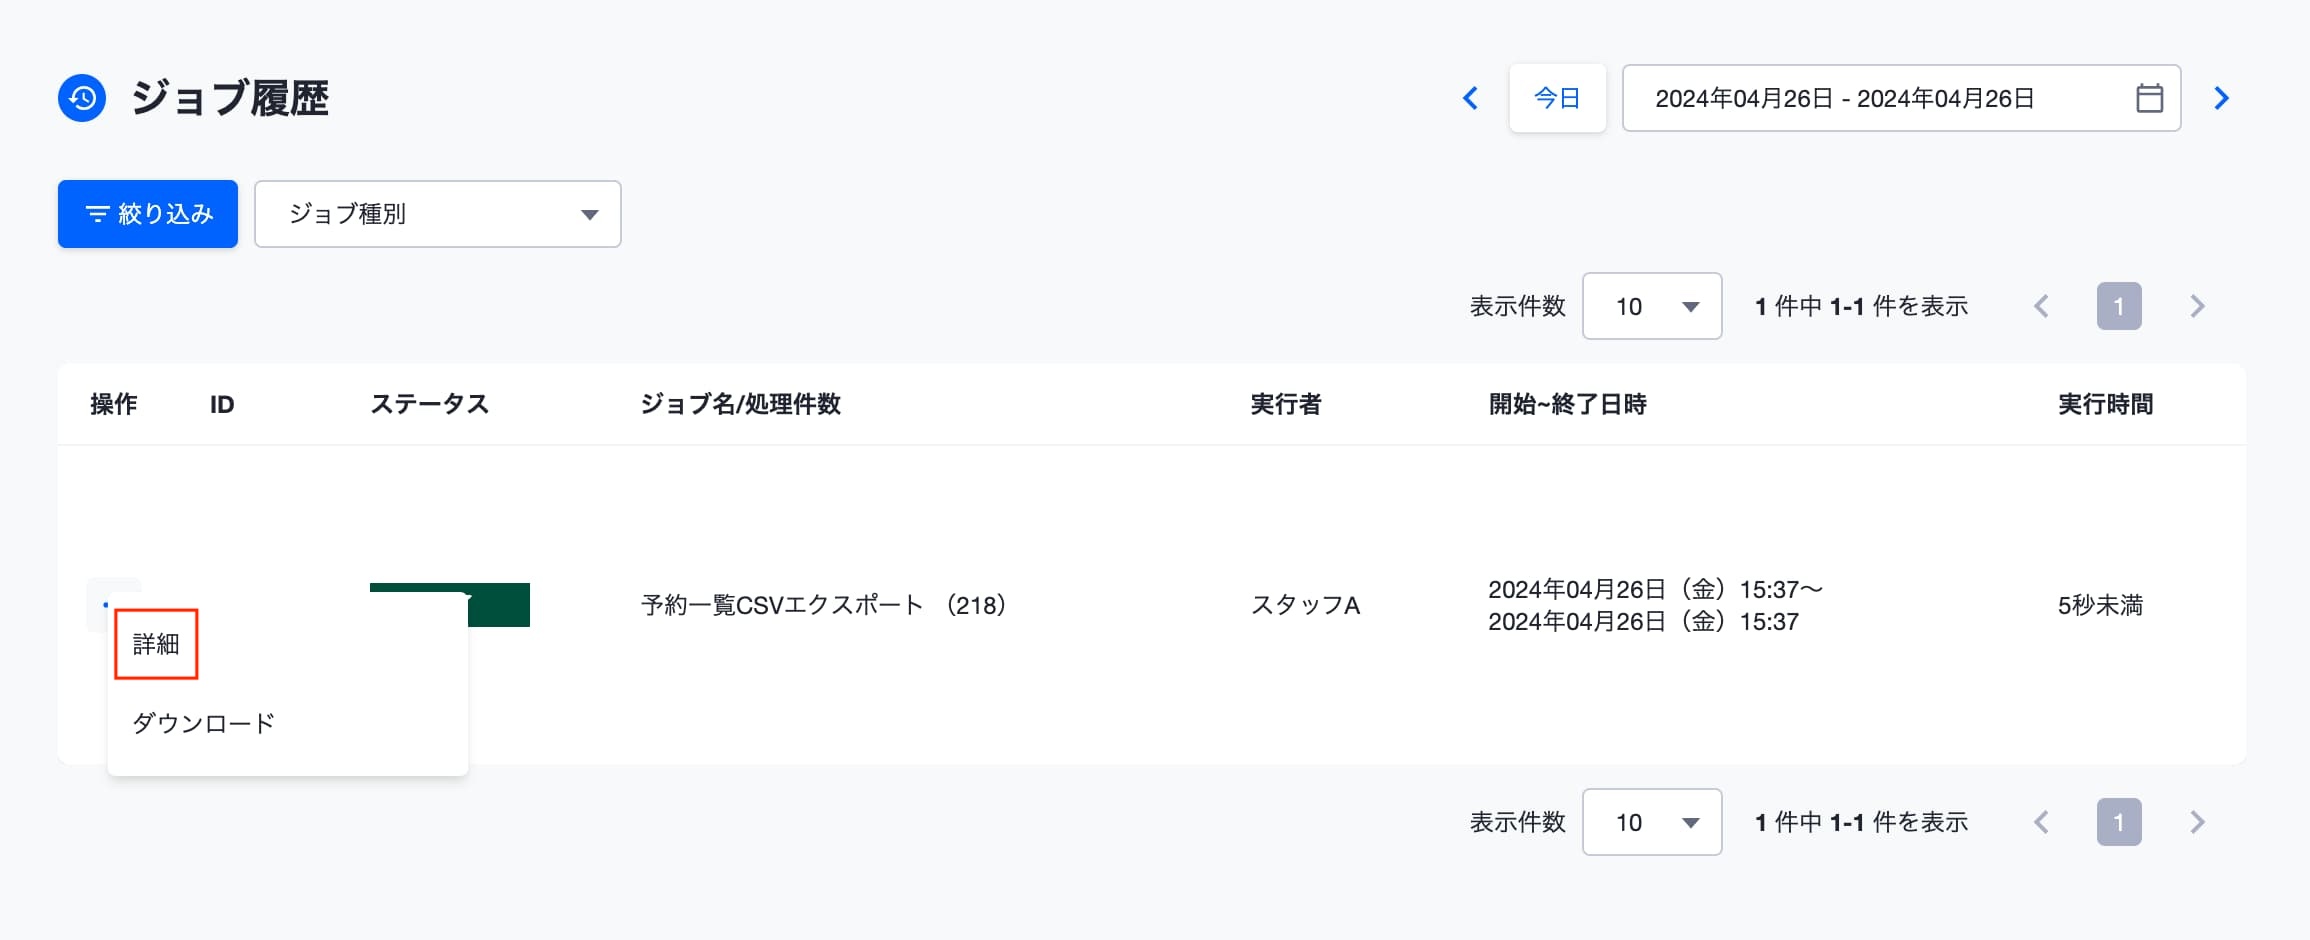Select 詳細 from the context menu

pyautogui.click(x=156, y=644)
